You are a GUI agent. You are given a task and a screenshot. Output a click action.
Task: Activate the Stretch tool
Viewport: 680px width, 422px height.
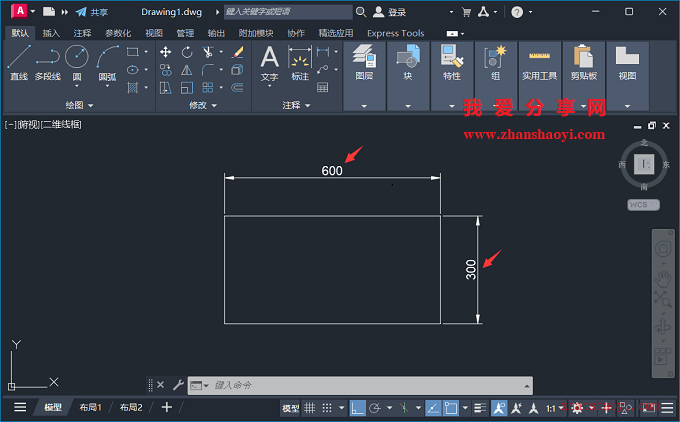[166, 88]
